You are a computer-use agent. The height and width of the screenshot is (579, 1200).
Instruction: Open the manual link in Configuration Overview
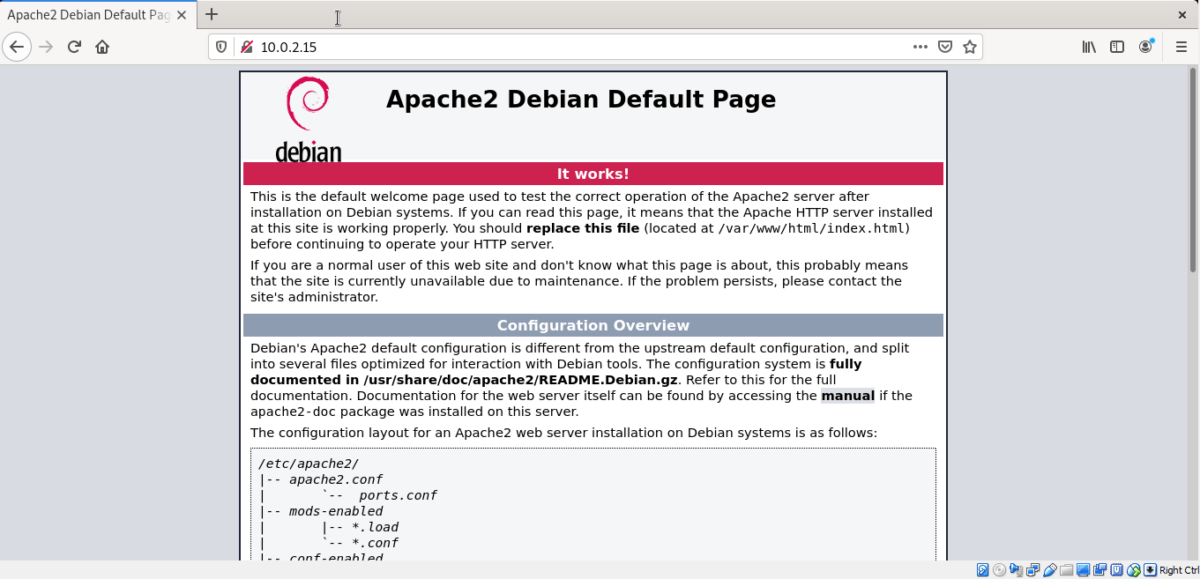[x=847, y=396]
